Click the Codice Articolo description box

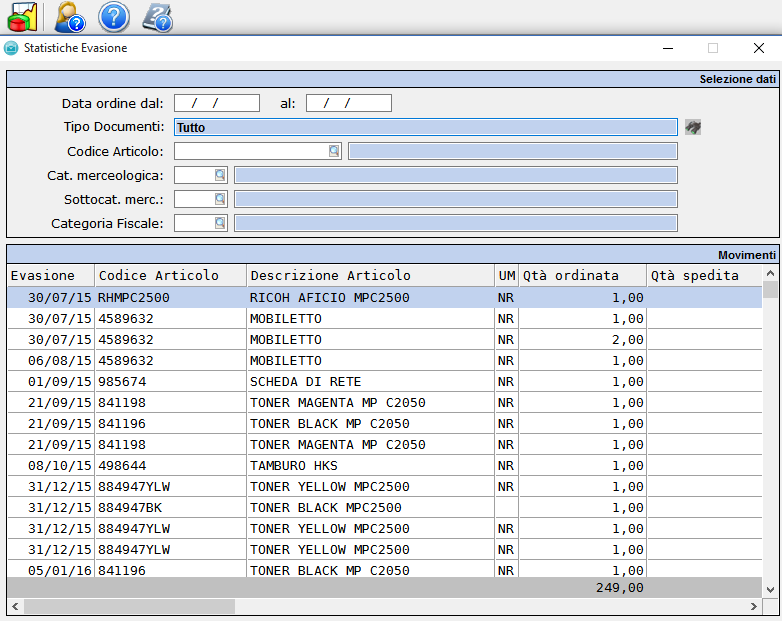(513, 151)
